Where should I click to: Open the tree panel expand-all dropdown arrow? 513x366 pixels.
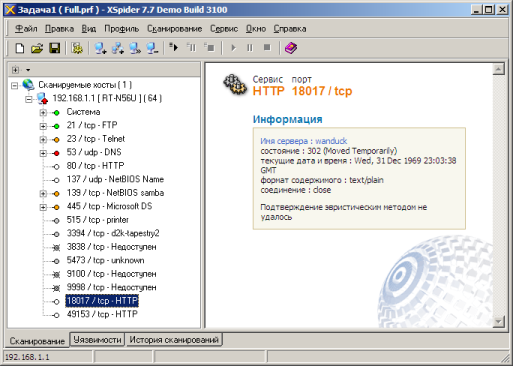point(28,70)
